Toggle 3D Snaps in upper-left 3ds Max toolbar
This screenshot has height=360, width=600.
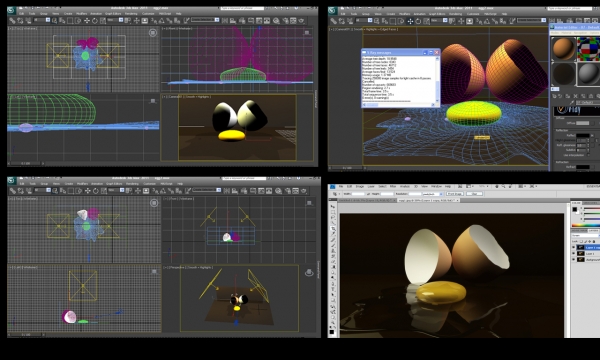(x=154, y=20)
